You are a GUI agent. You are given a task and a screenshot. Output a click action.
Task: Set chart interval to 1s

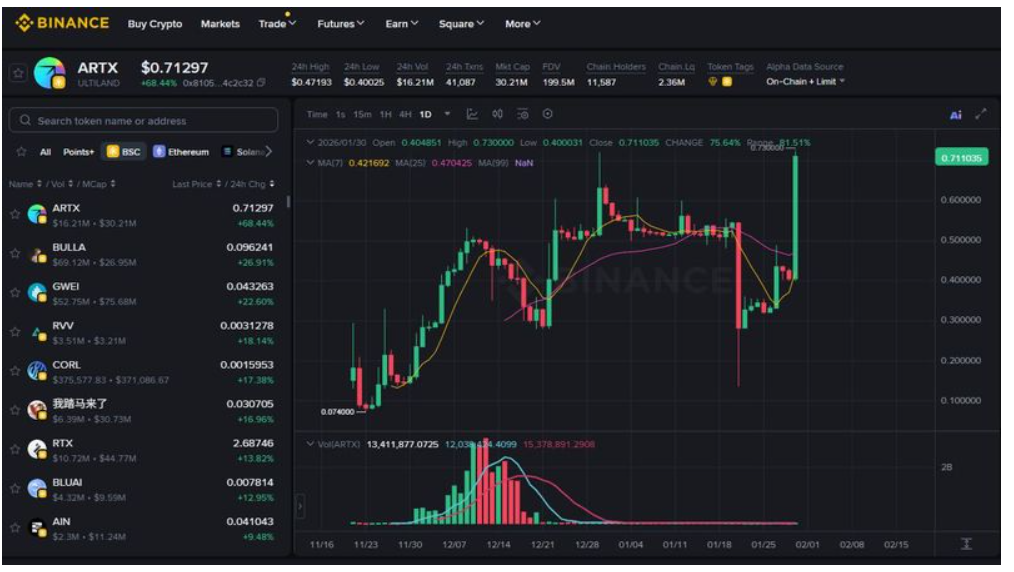click(341, 114)
